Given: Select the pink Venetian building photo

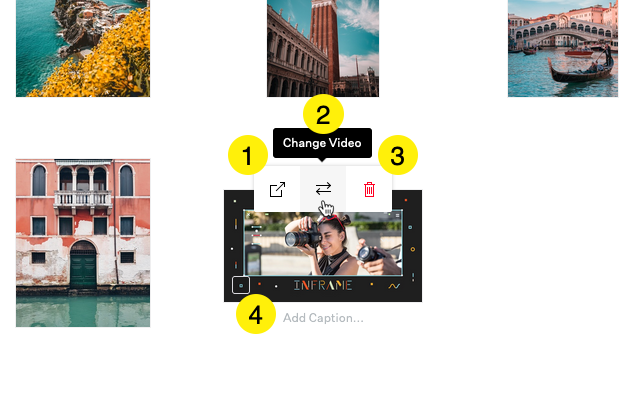Looking at the screenshot, I should tap(83, 243).
